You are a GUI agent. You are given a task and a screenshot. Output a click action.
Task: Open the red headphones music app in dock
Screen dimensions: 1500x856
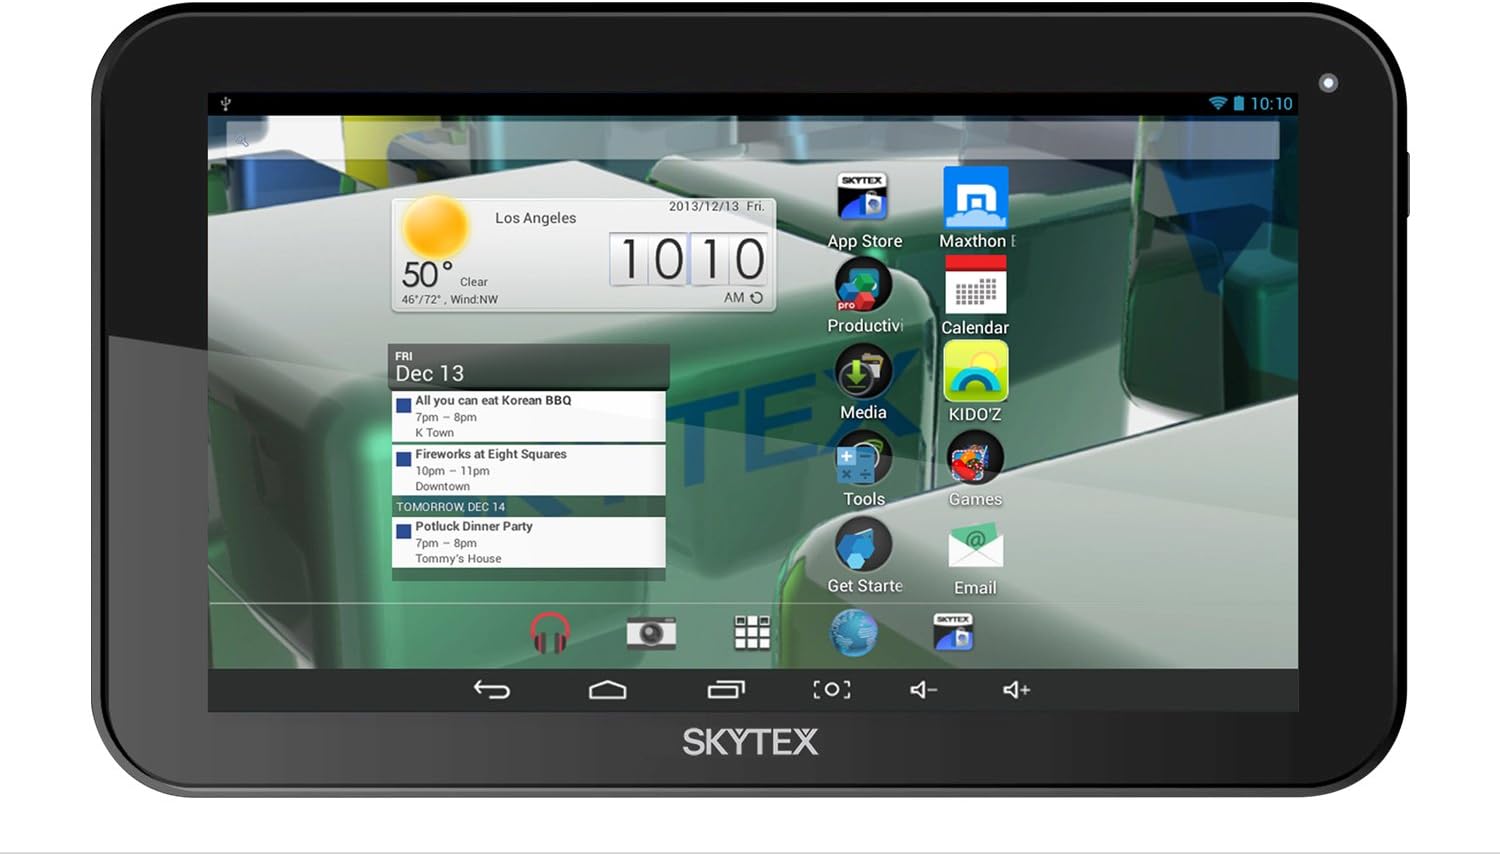coord(549,633)
